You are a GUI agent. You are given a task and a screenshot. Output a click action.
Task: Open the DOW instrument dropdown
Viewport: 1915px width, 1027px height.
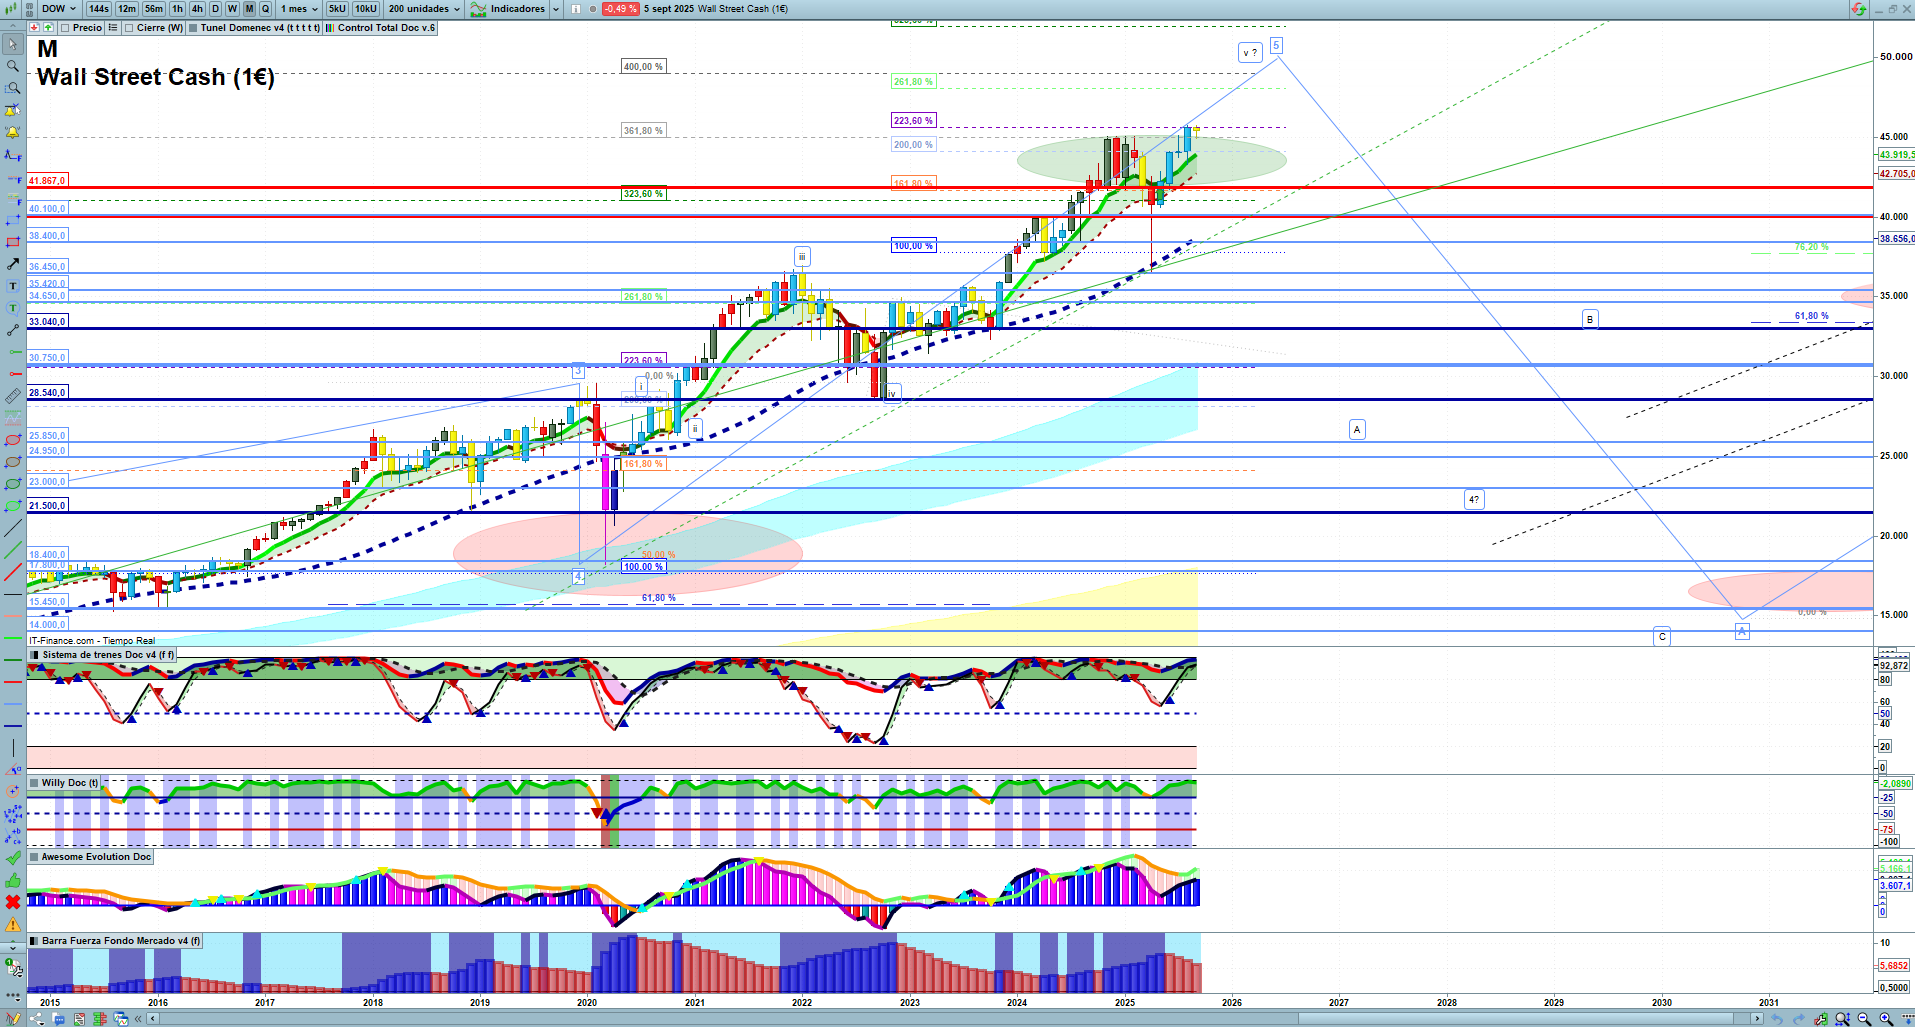[58, 9]
